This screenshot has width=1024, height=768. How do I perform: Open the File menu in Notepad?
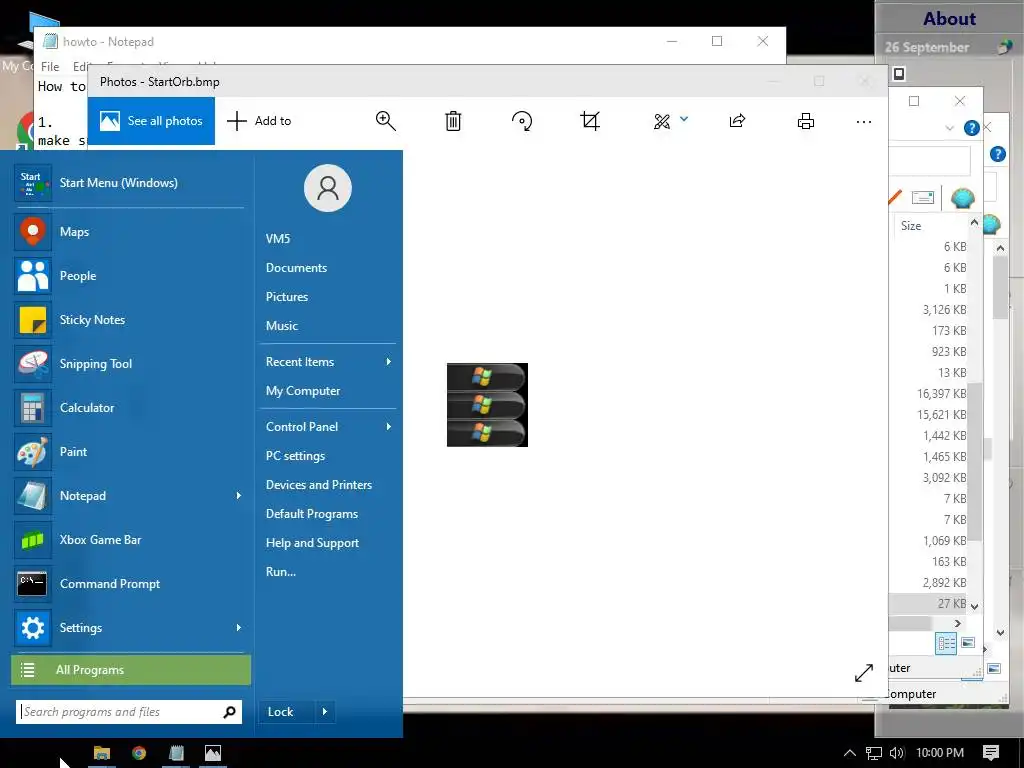50,67
